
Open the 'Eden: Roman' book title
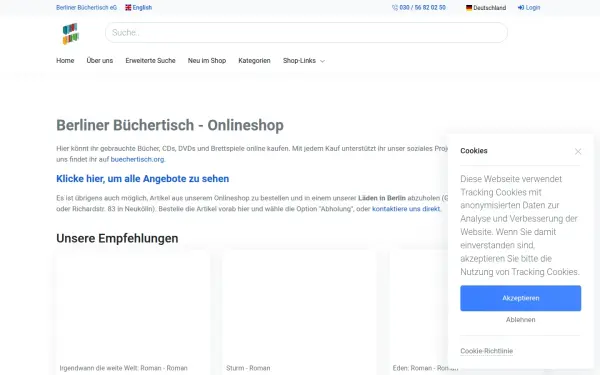[x=425, y=368]
